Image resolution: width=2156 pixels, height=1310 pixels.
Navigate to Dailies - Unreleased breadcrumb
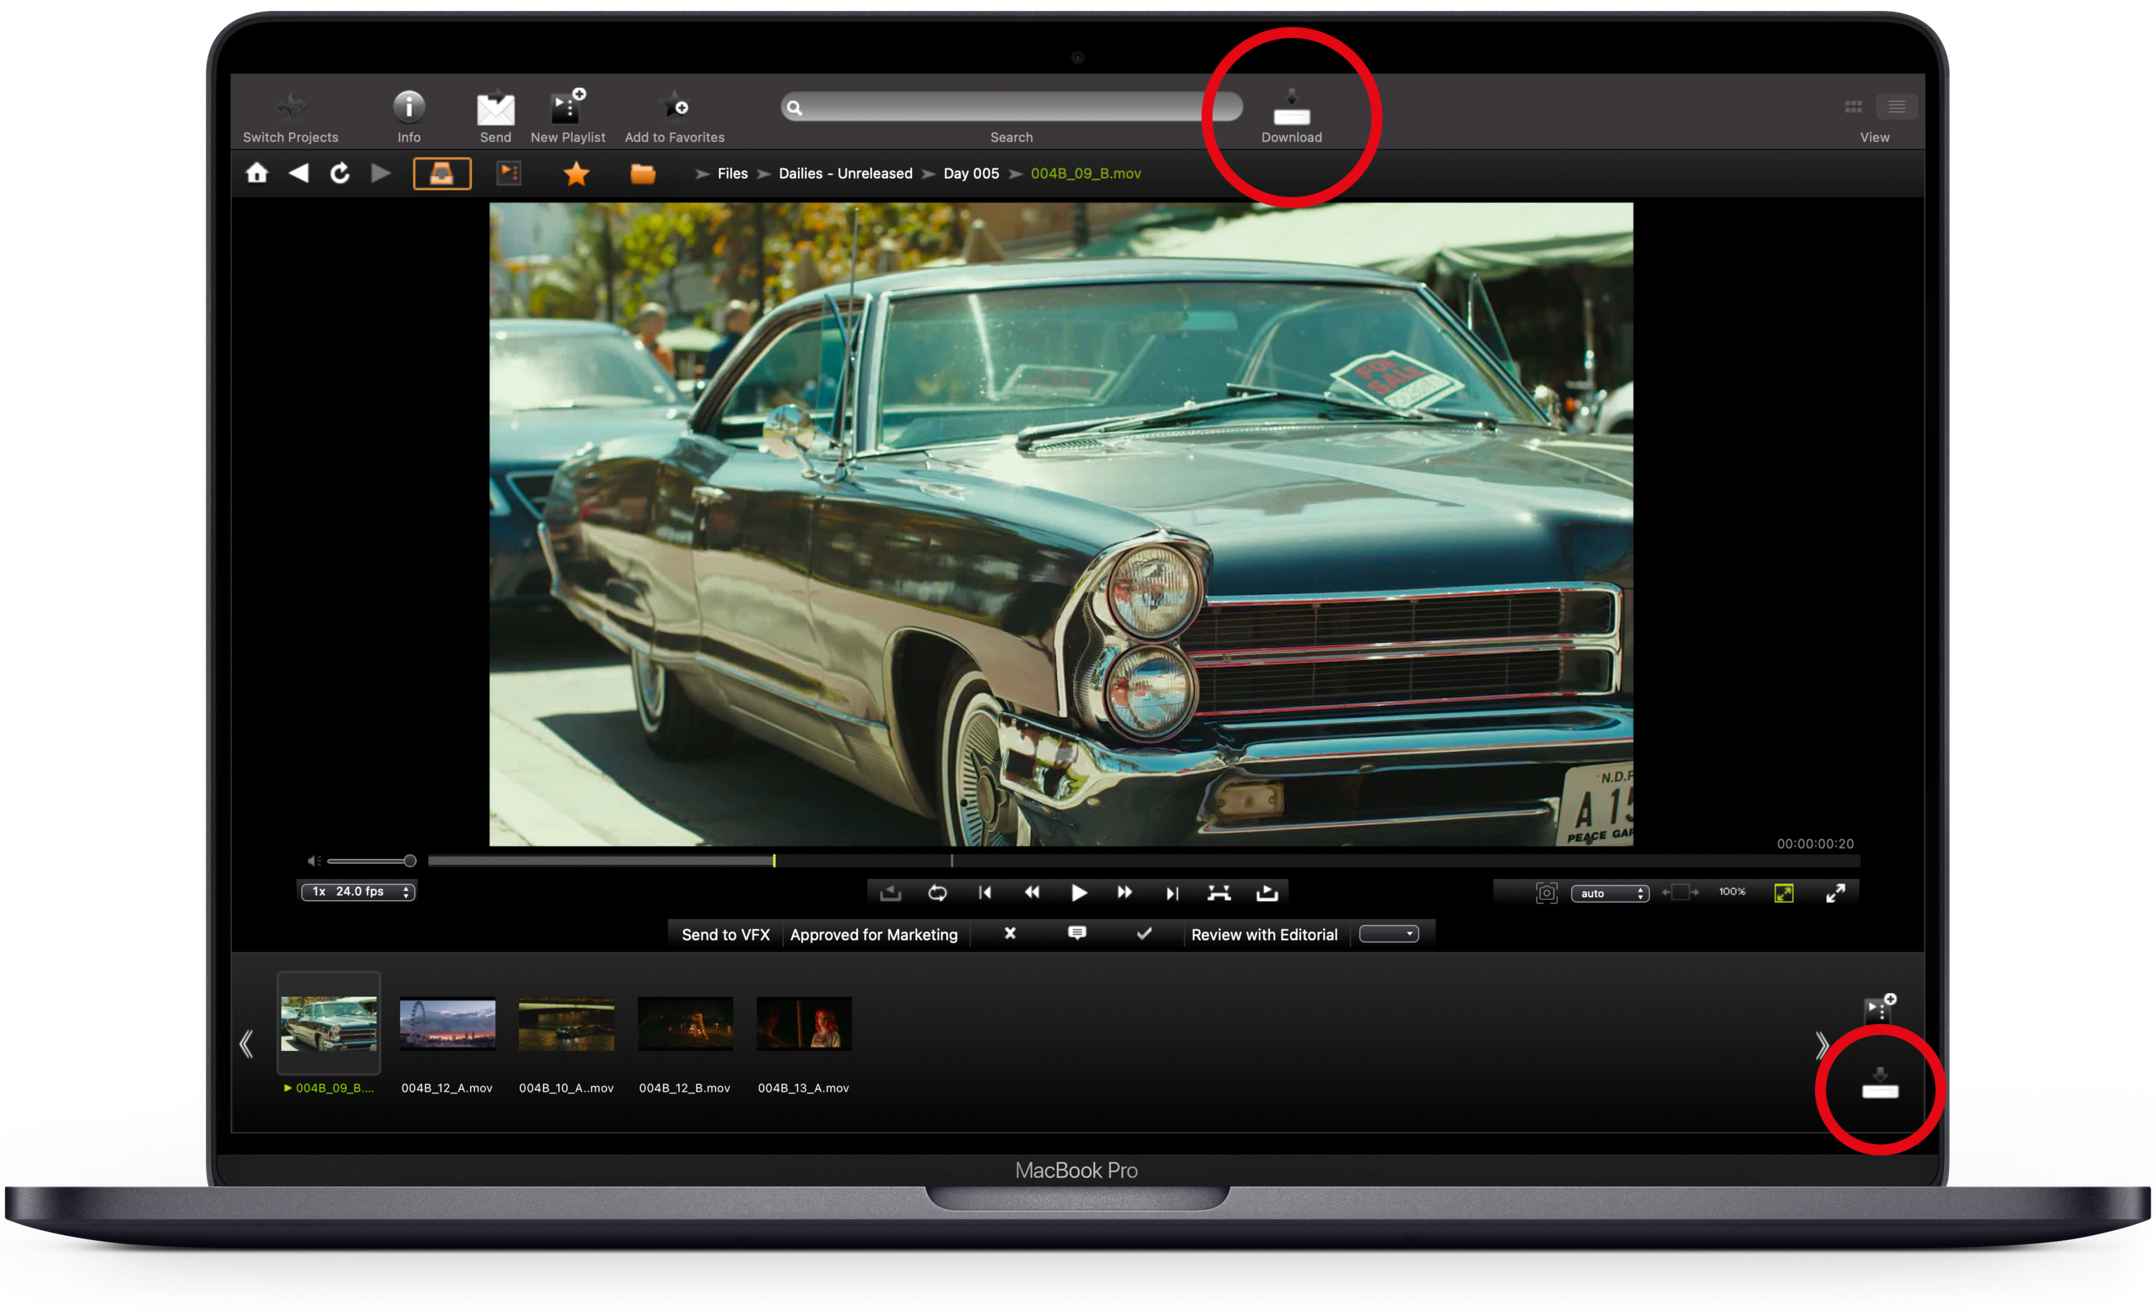coord(845,174)
